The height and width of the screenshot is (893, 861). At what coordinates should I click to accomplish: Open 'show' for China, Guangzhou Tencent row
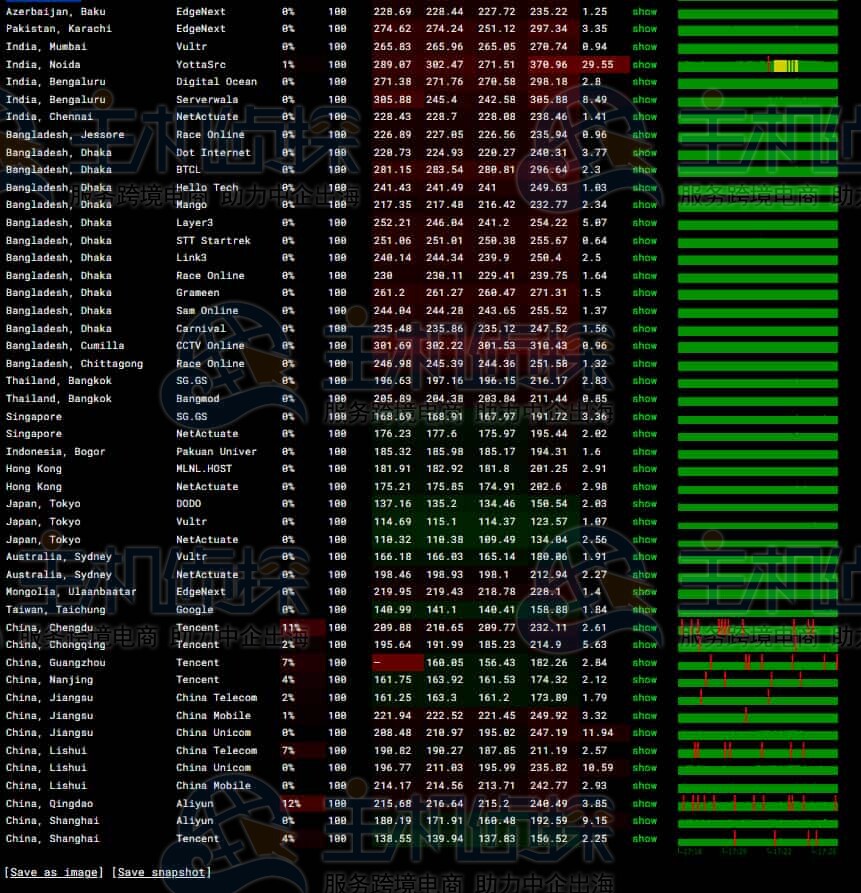click(x=644, y=662)
